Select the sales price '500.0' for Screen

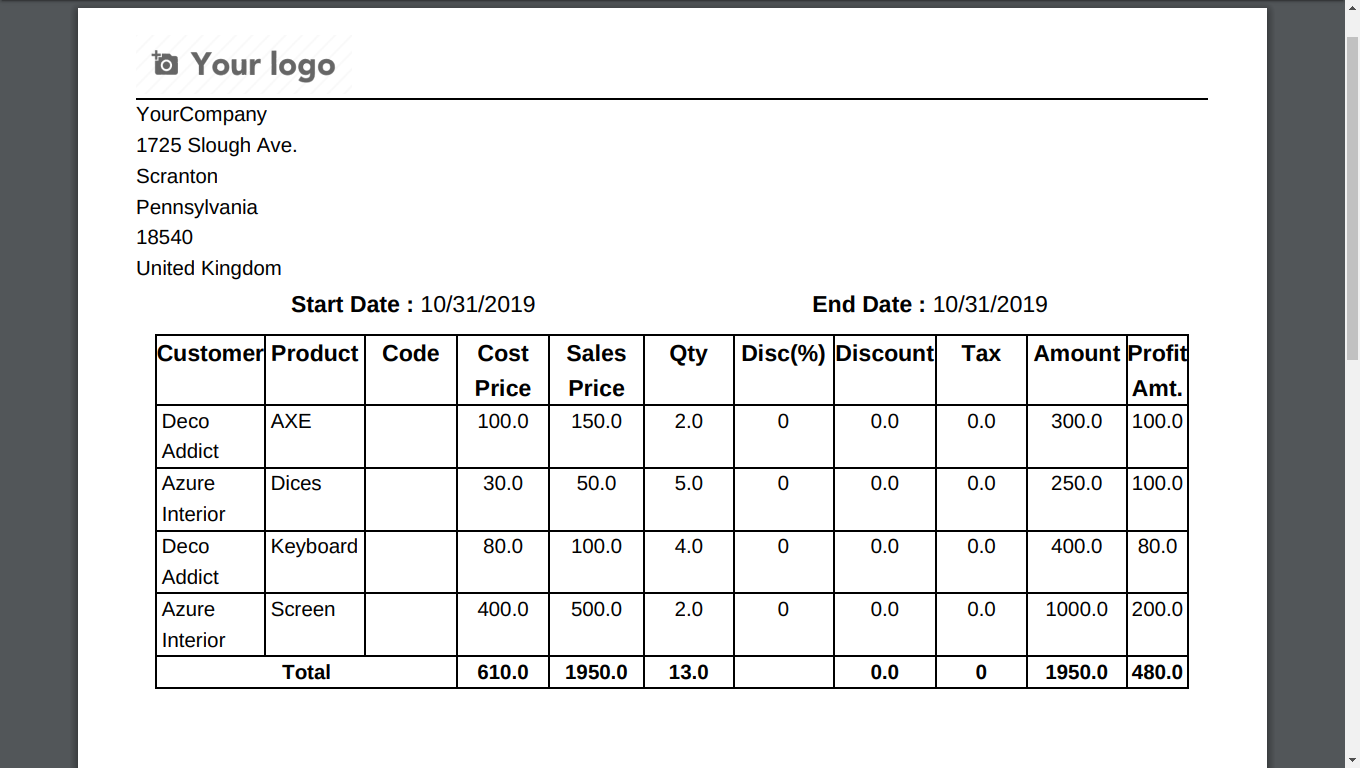tap(596, 609)
